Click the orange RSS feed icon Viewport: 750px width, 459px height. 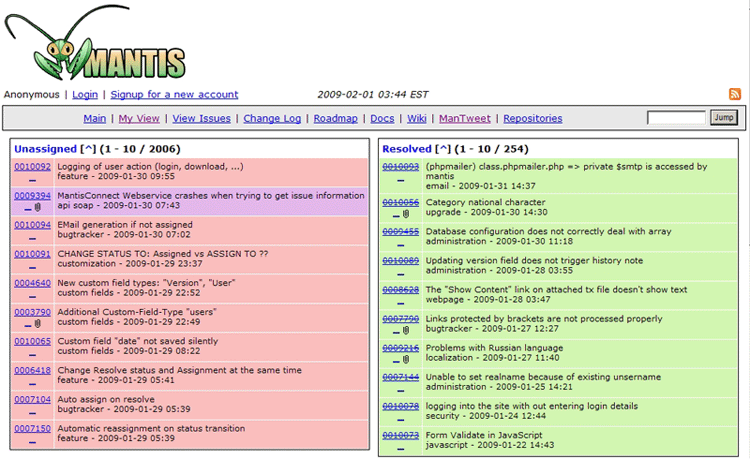pos(735,94)
